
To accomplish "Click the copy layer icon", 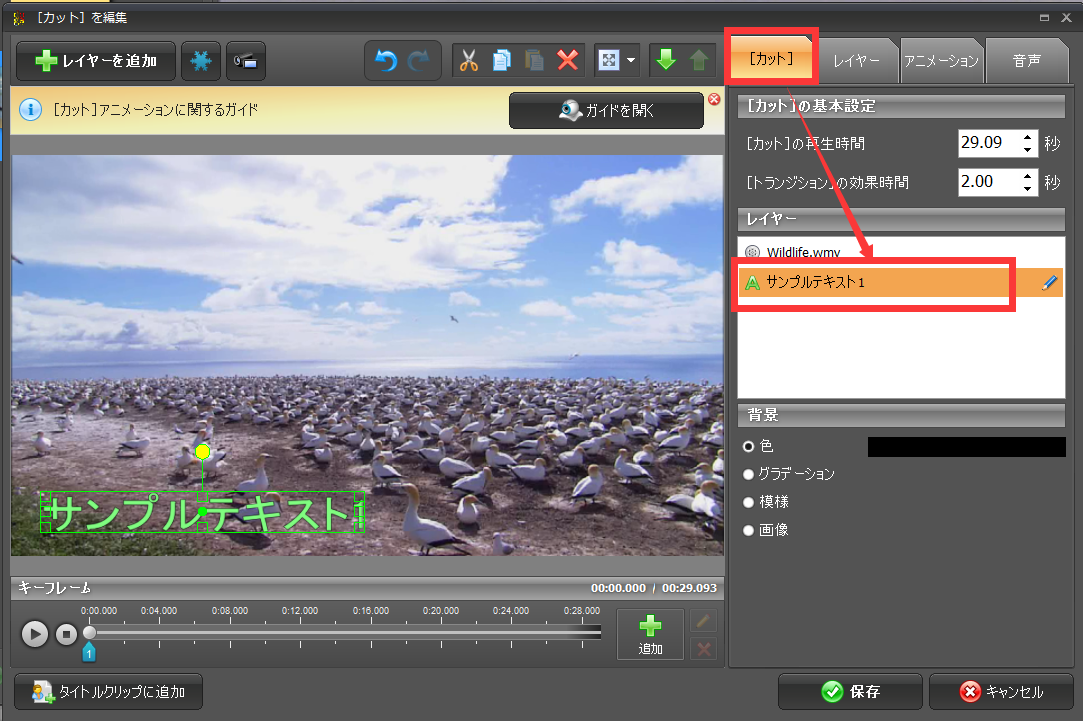I will pyautogui.click(x=501, y=61).
